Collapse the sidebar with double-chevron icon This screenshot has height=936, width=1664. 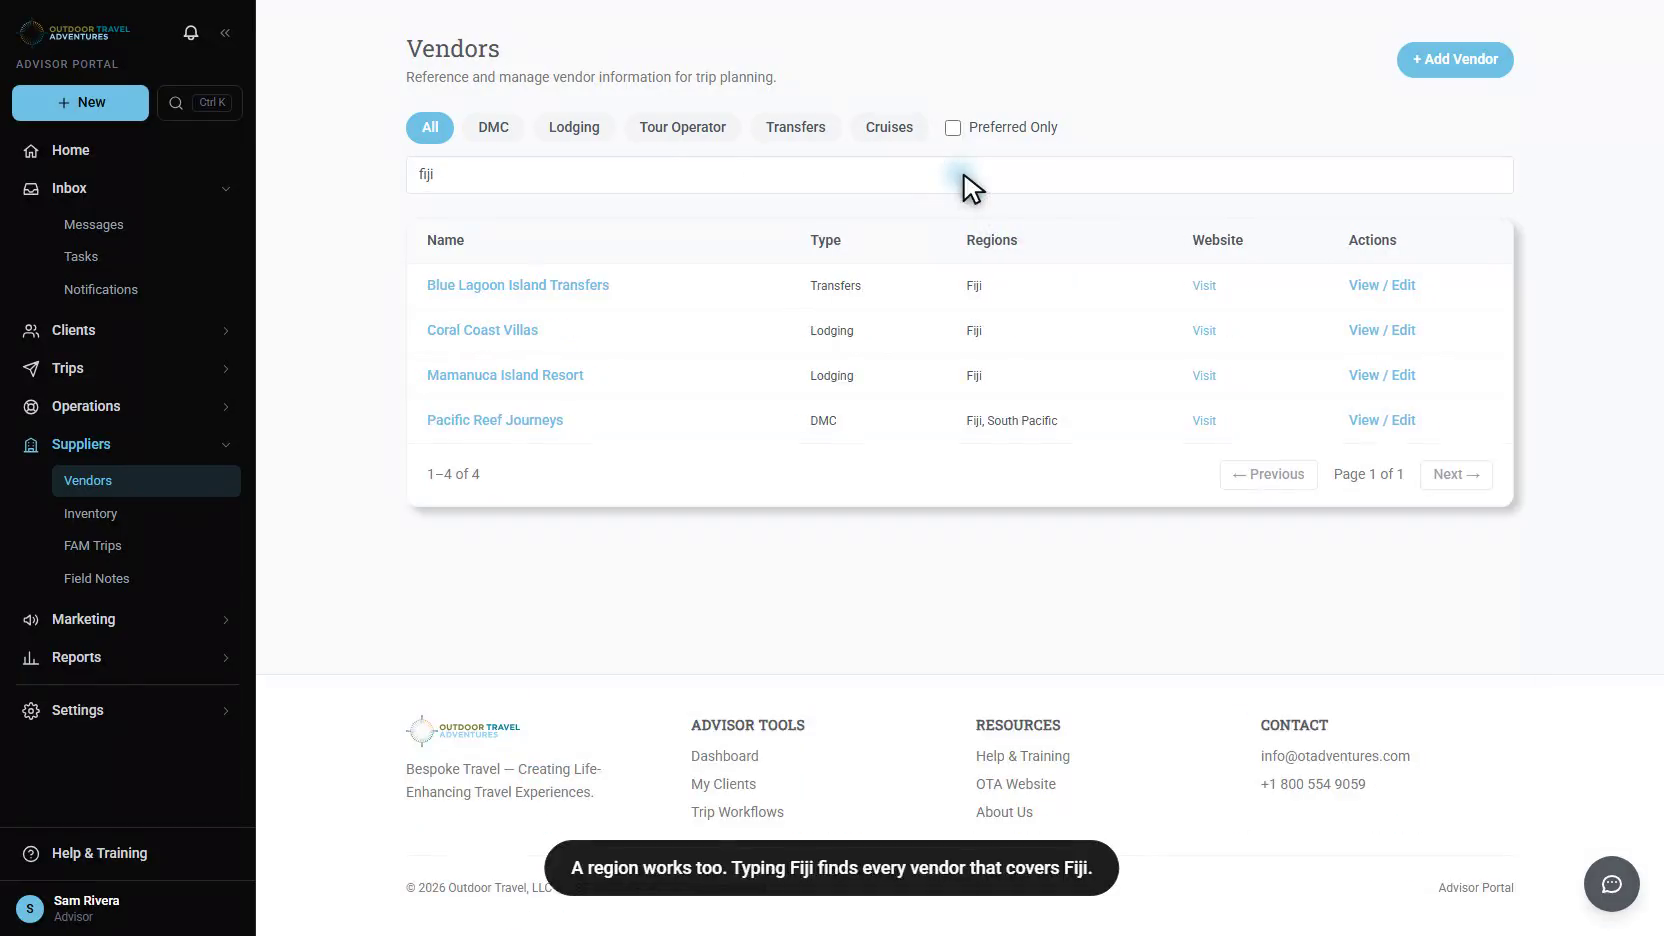(x=225, y=33)
